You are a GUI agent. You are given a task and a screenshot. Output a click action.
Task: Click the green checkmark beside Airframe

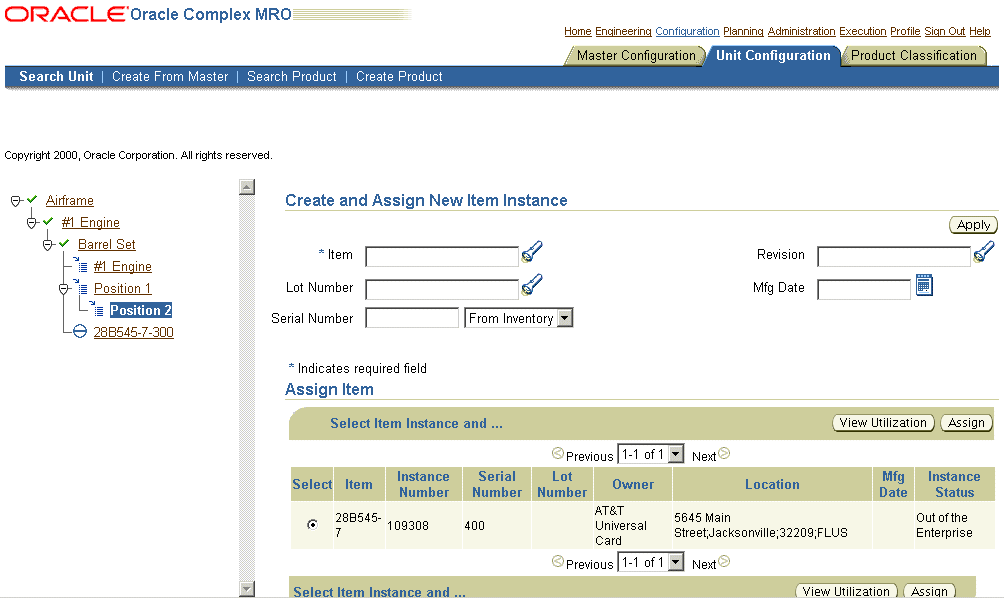pos(32,199)
